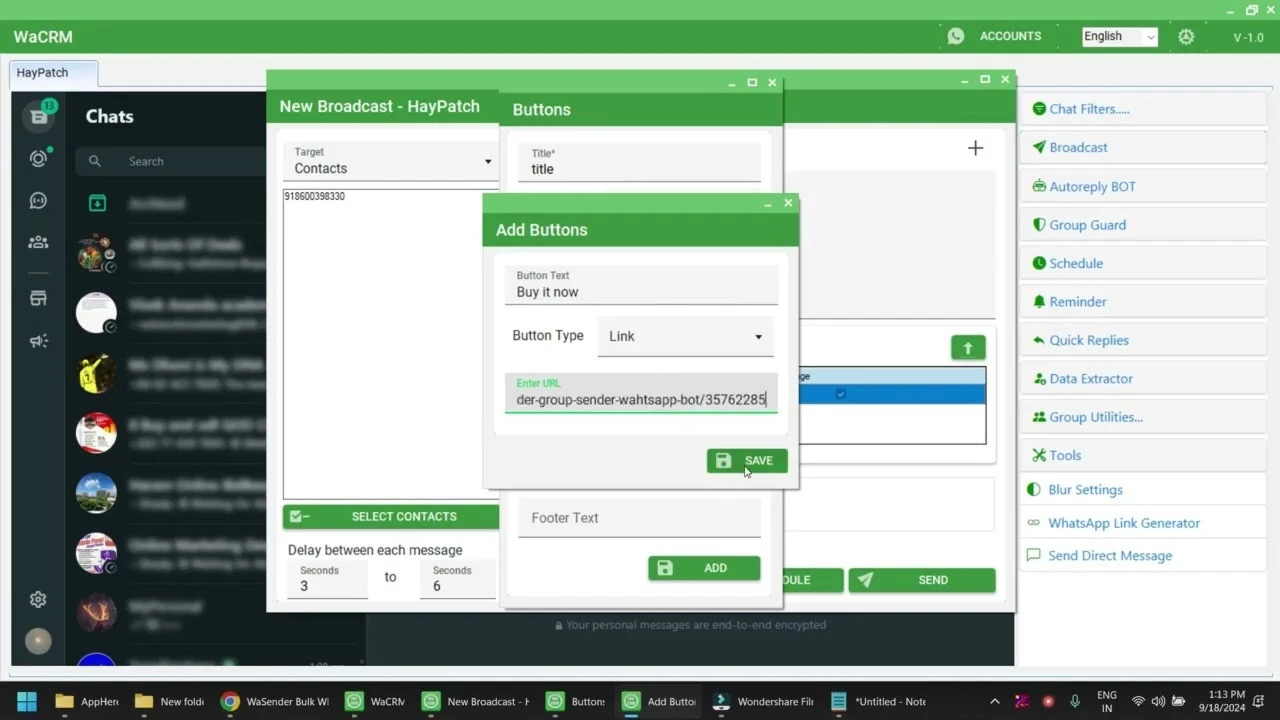Screen dimensions: 1280x720
Task: Click the volume tray icon
Action: point(1158,701)
